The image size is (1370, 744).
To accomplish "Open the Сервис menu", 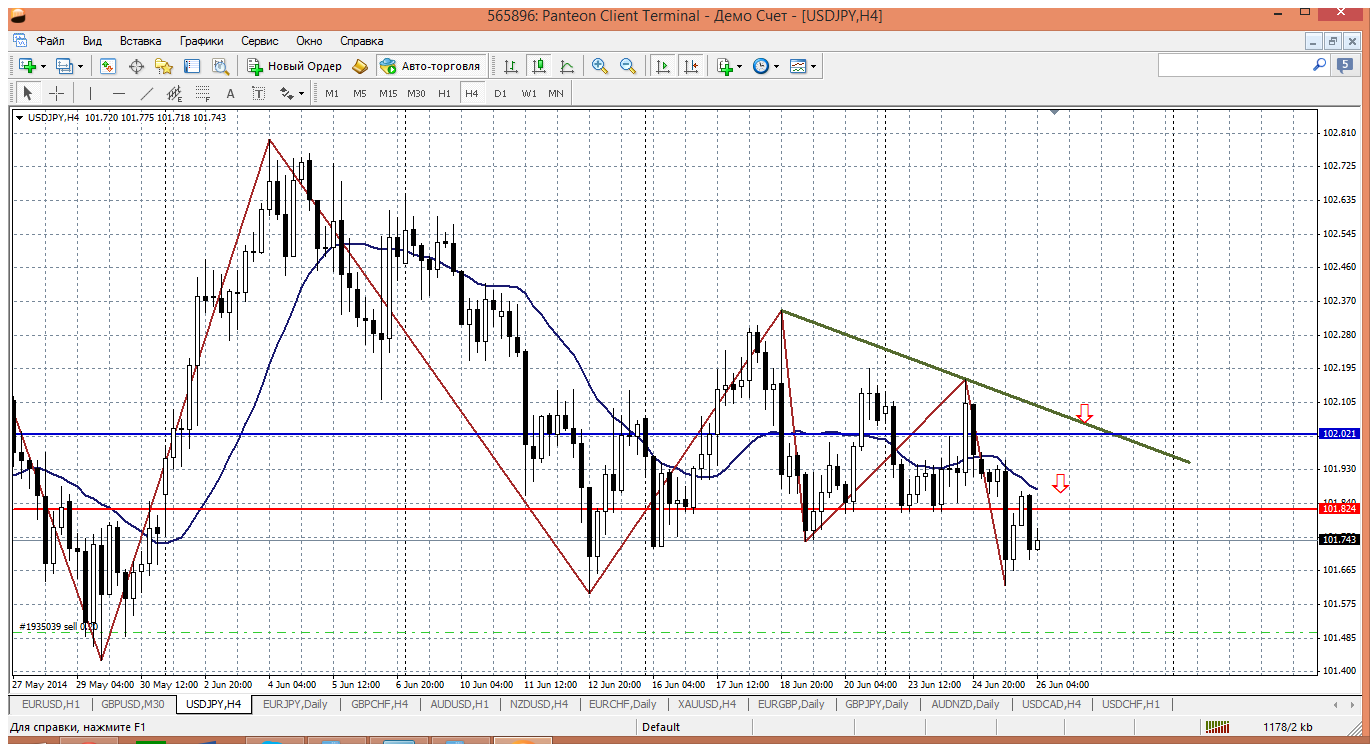I will (x=260, y=41).
